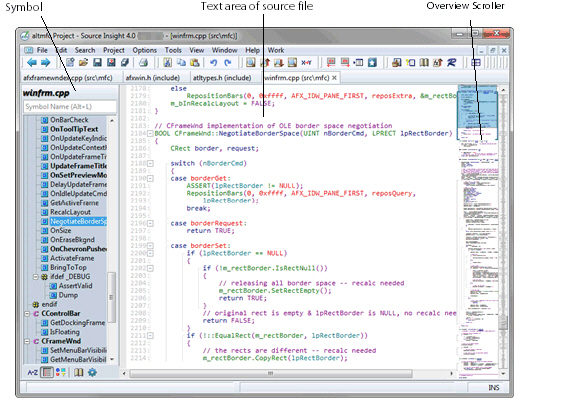Click the toolbar icon left of the star bookmark

358,63
